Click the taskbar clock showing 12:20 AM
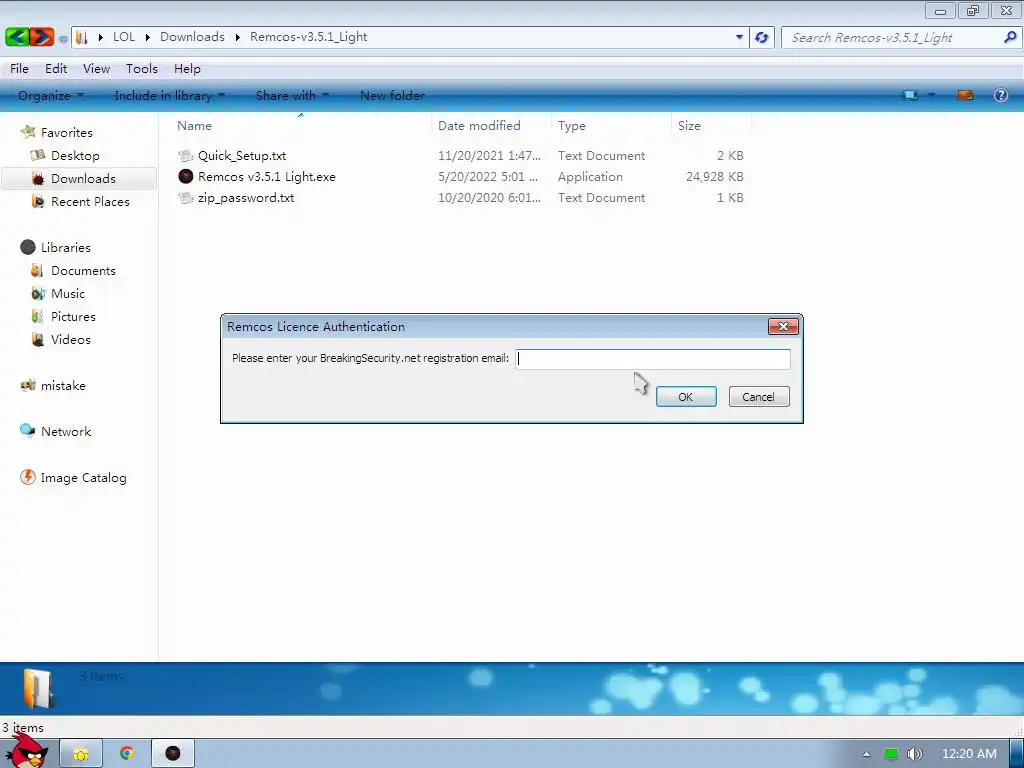Viewport: 1024px width, 768px height. 969,754
